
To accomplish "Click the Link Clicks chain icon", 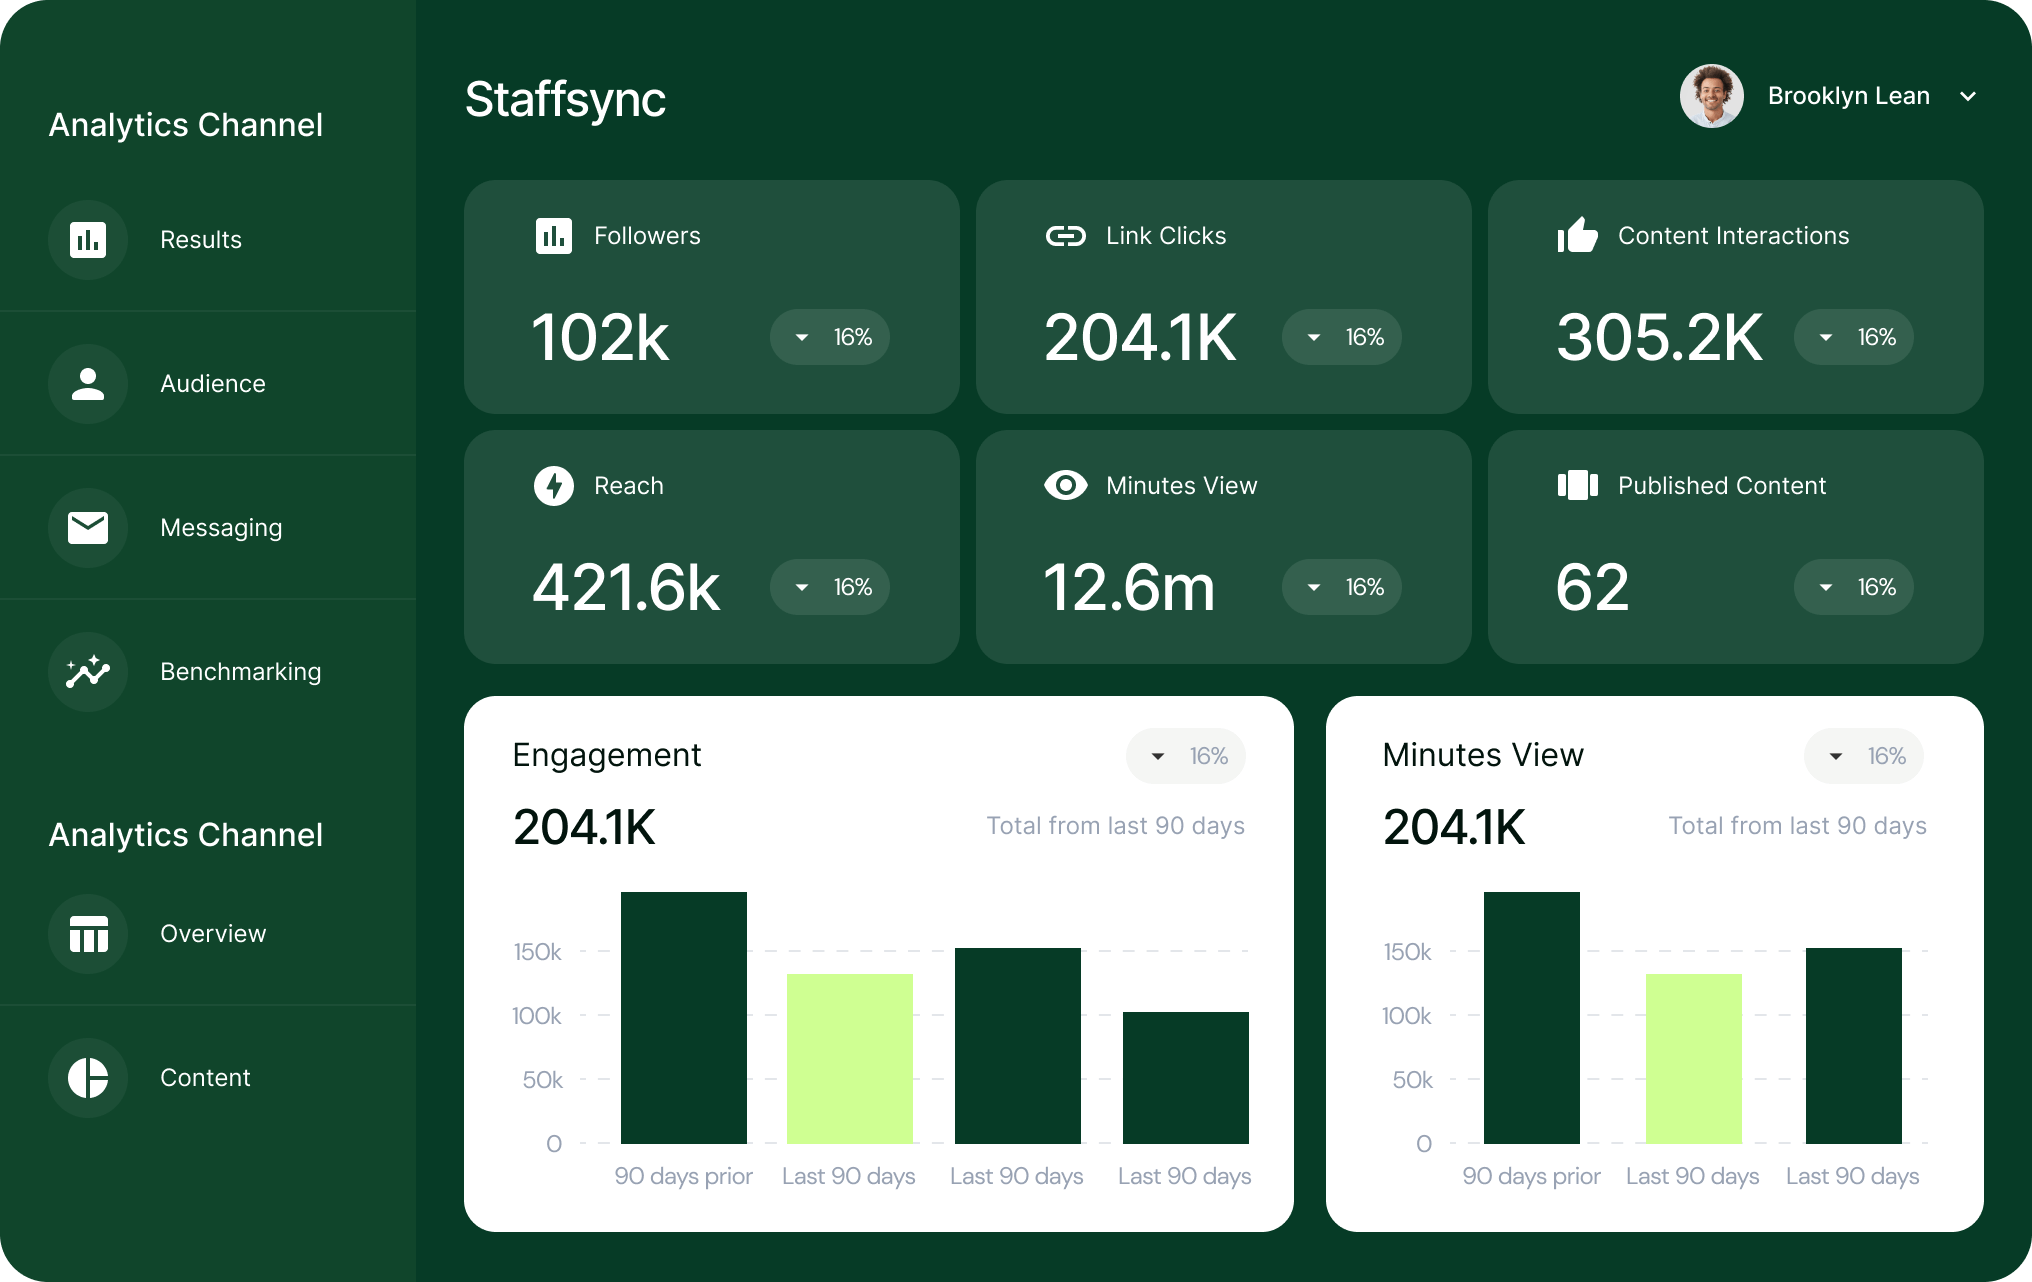I will pyautogui.click(x=1065, y=236).
